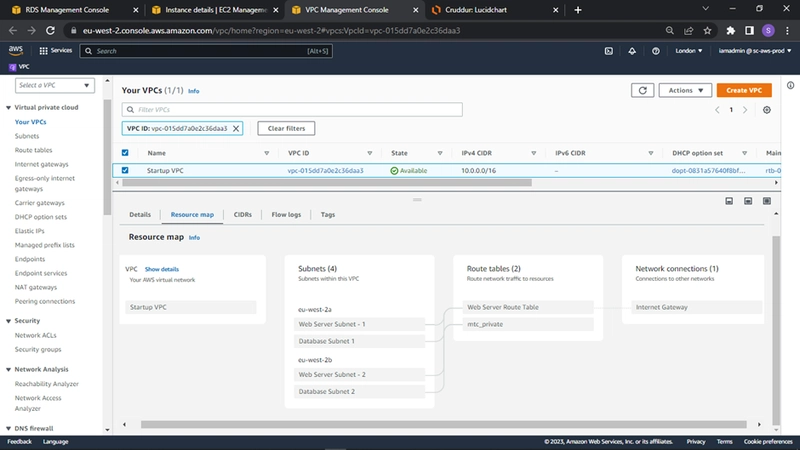
Task: Open the iamadmin account menu
Action: (755, 51)
